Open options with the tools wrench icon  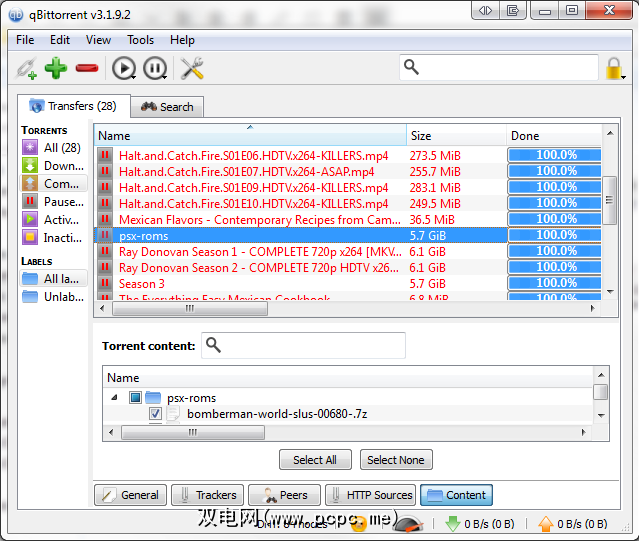click(x=192, y=68)
